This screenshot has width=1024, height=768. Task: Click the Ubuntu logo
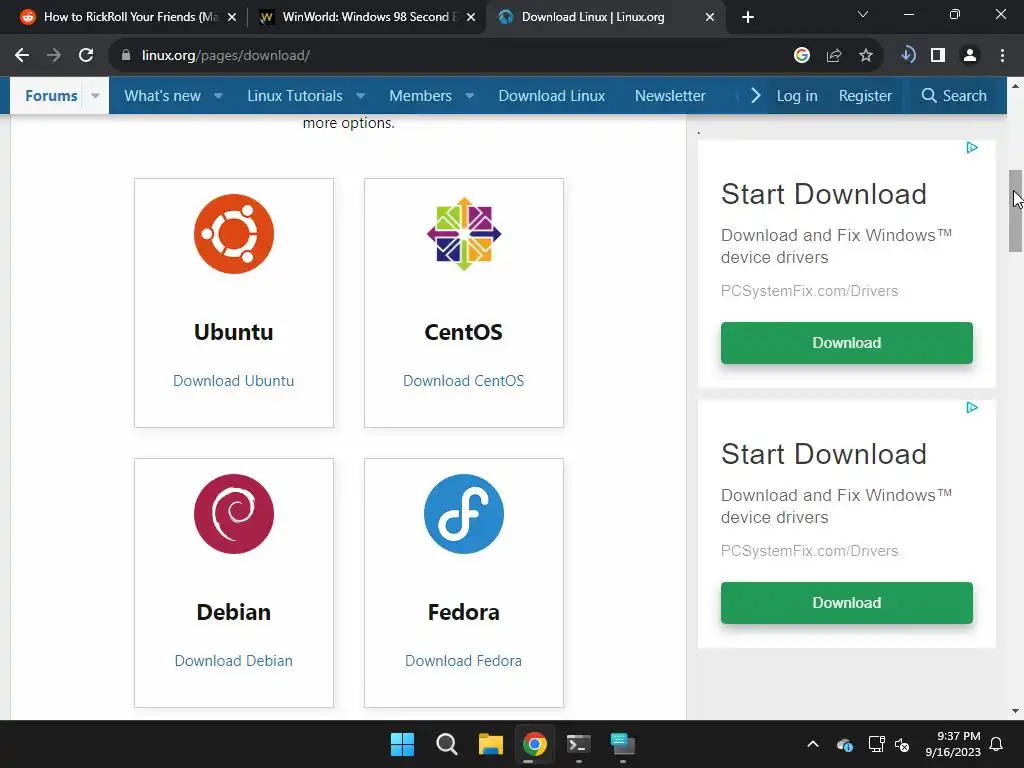coord(234,234)
